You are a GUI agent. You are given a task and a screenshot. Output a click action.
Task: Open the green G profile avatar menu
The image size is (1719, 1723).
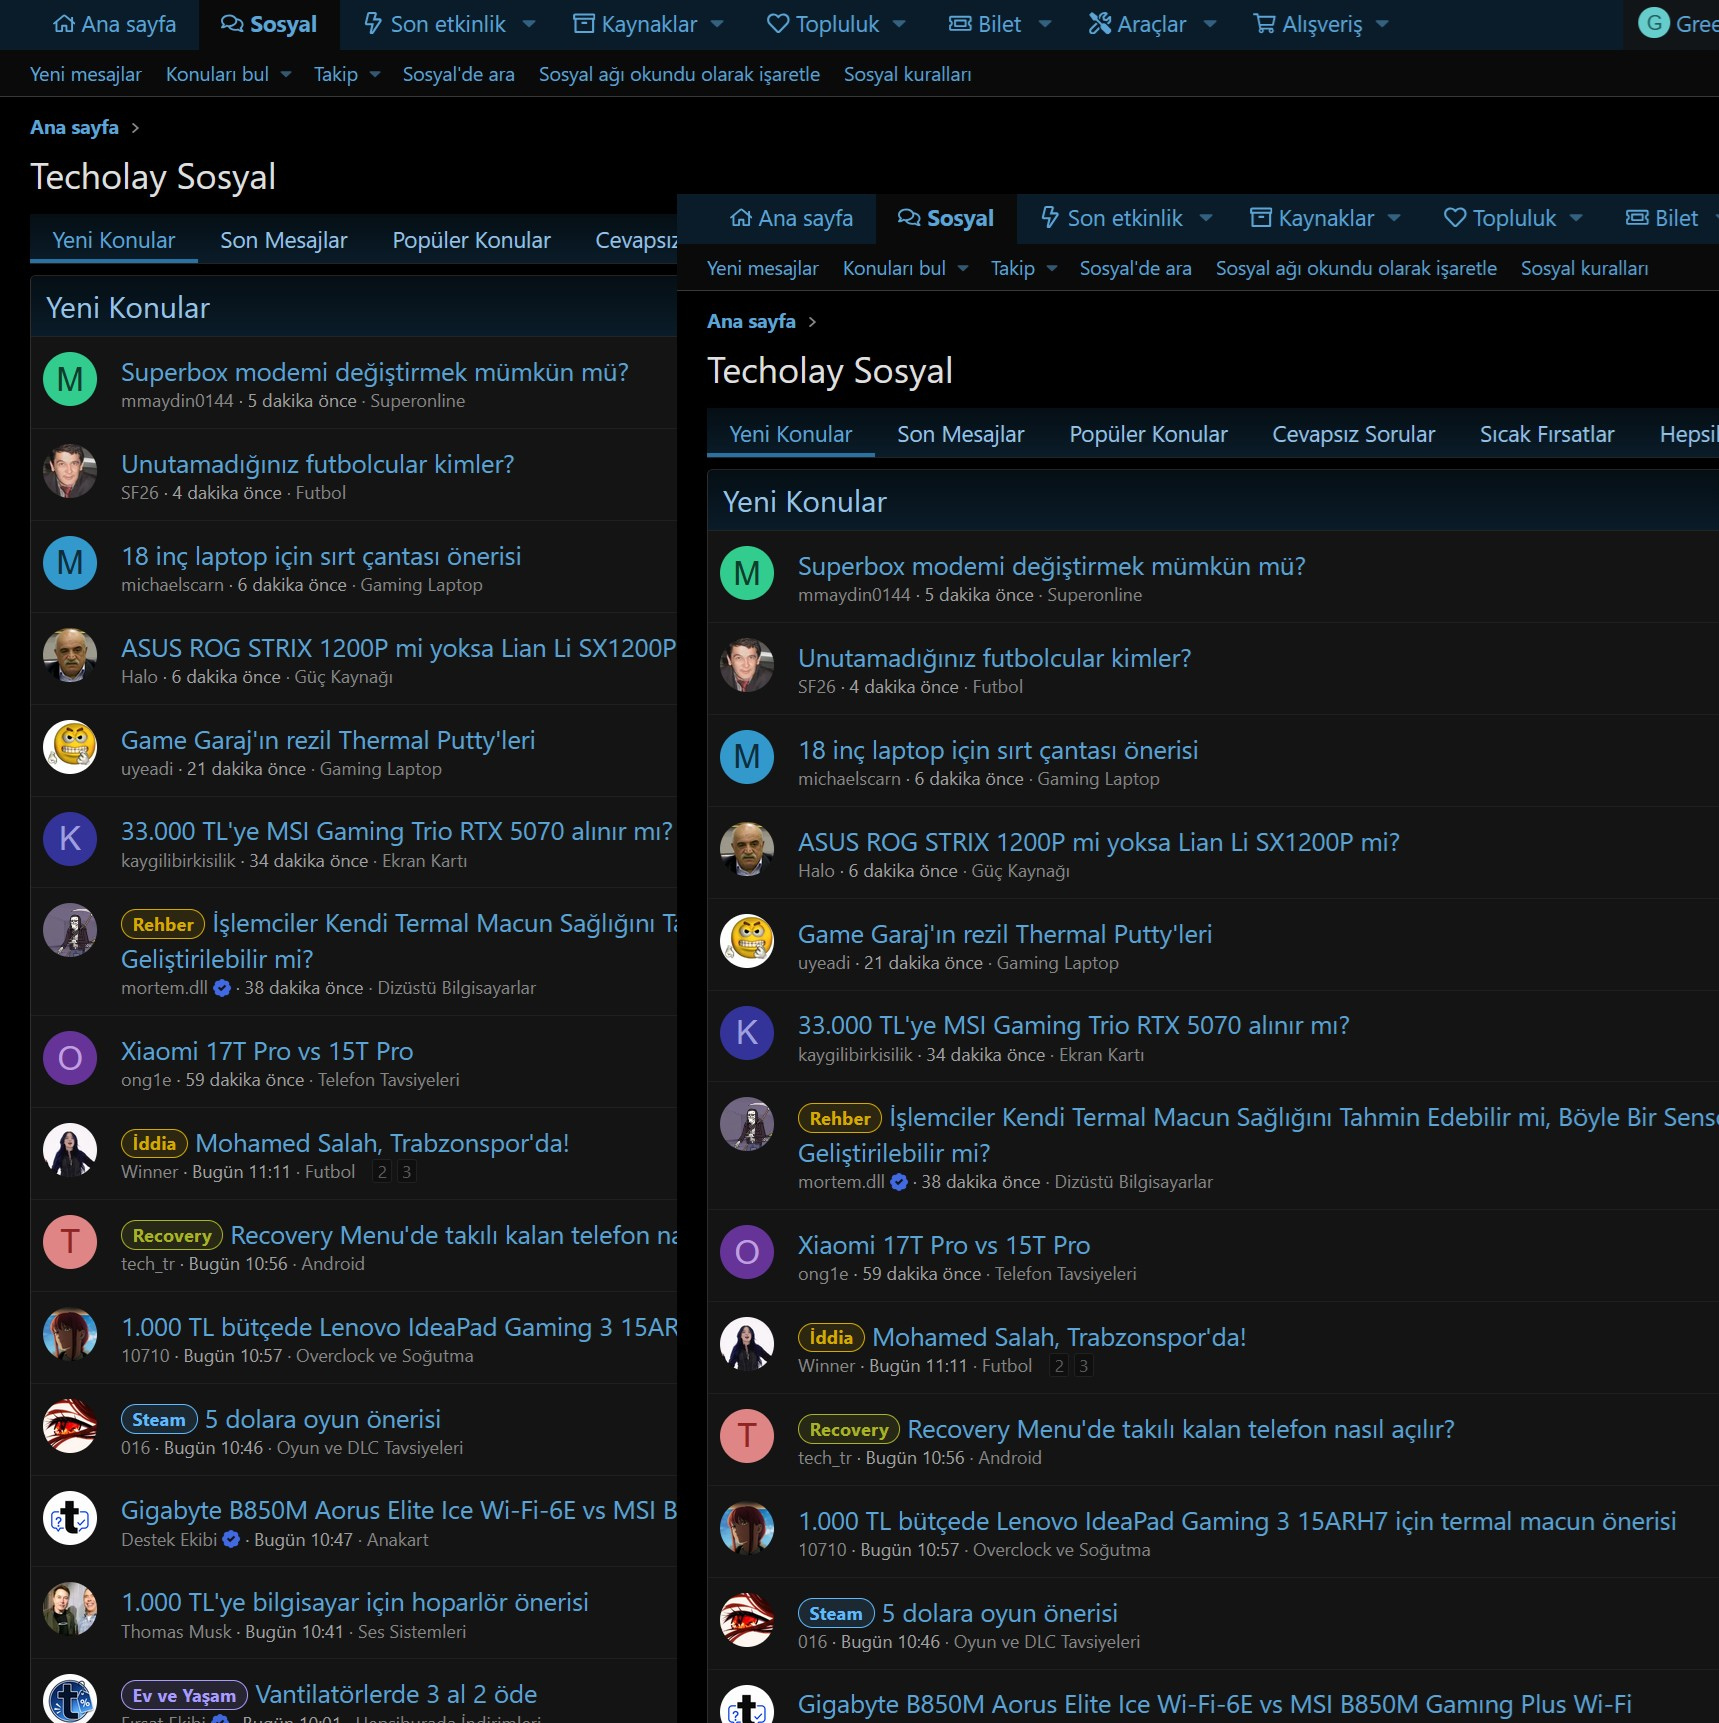[1654, 23]
